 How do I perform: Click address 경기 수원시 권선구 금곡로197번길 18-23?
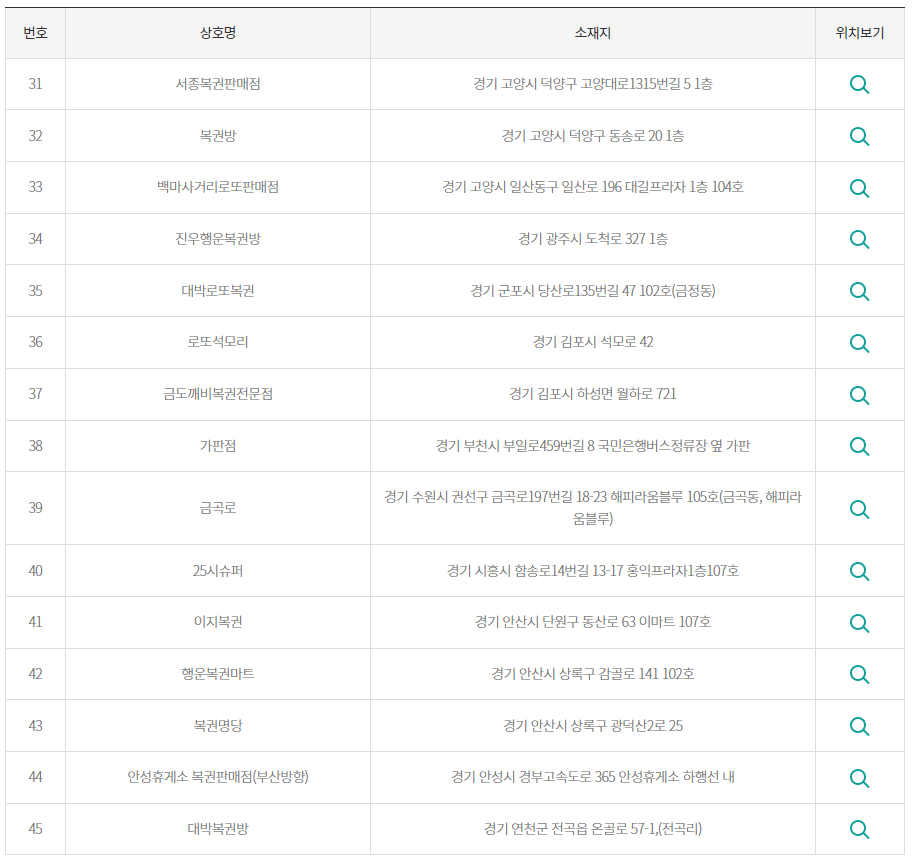[x=496, y=497]
